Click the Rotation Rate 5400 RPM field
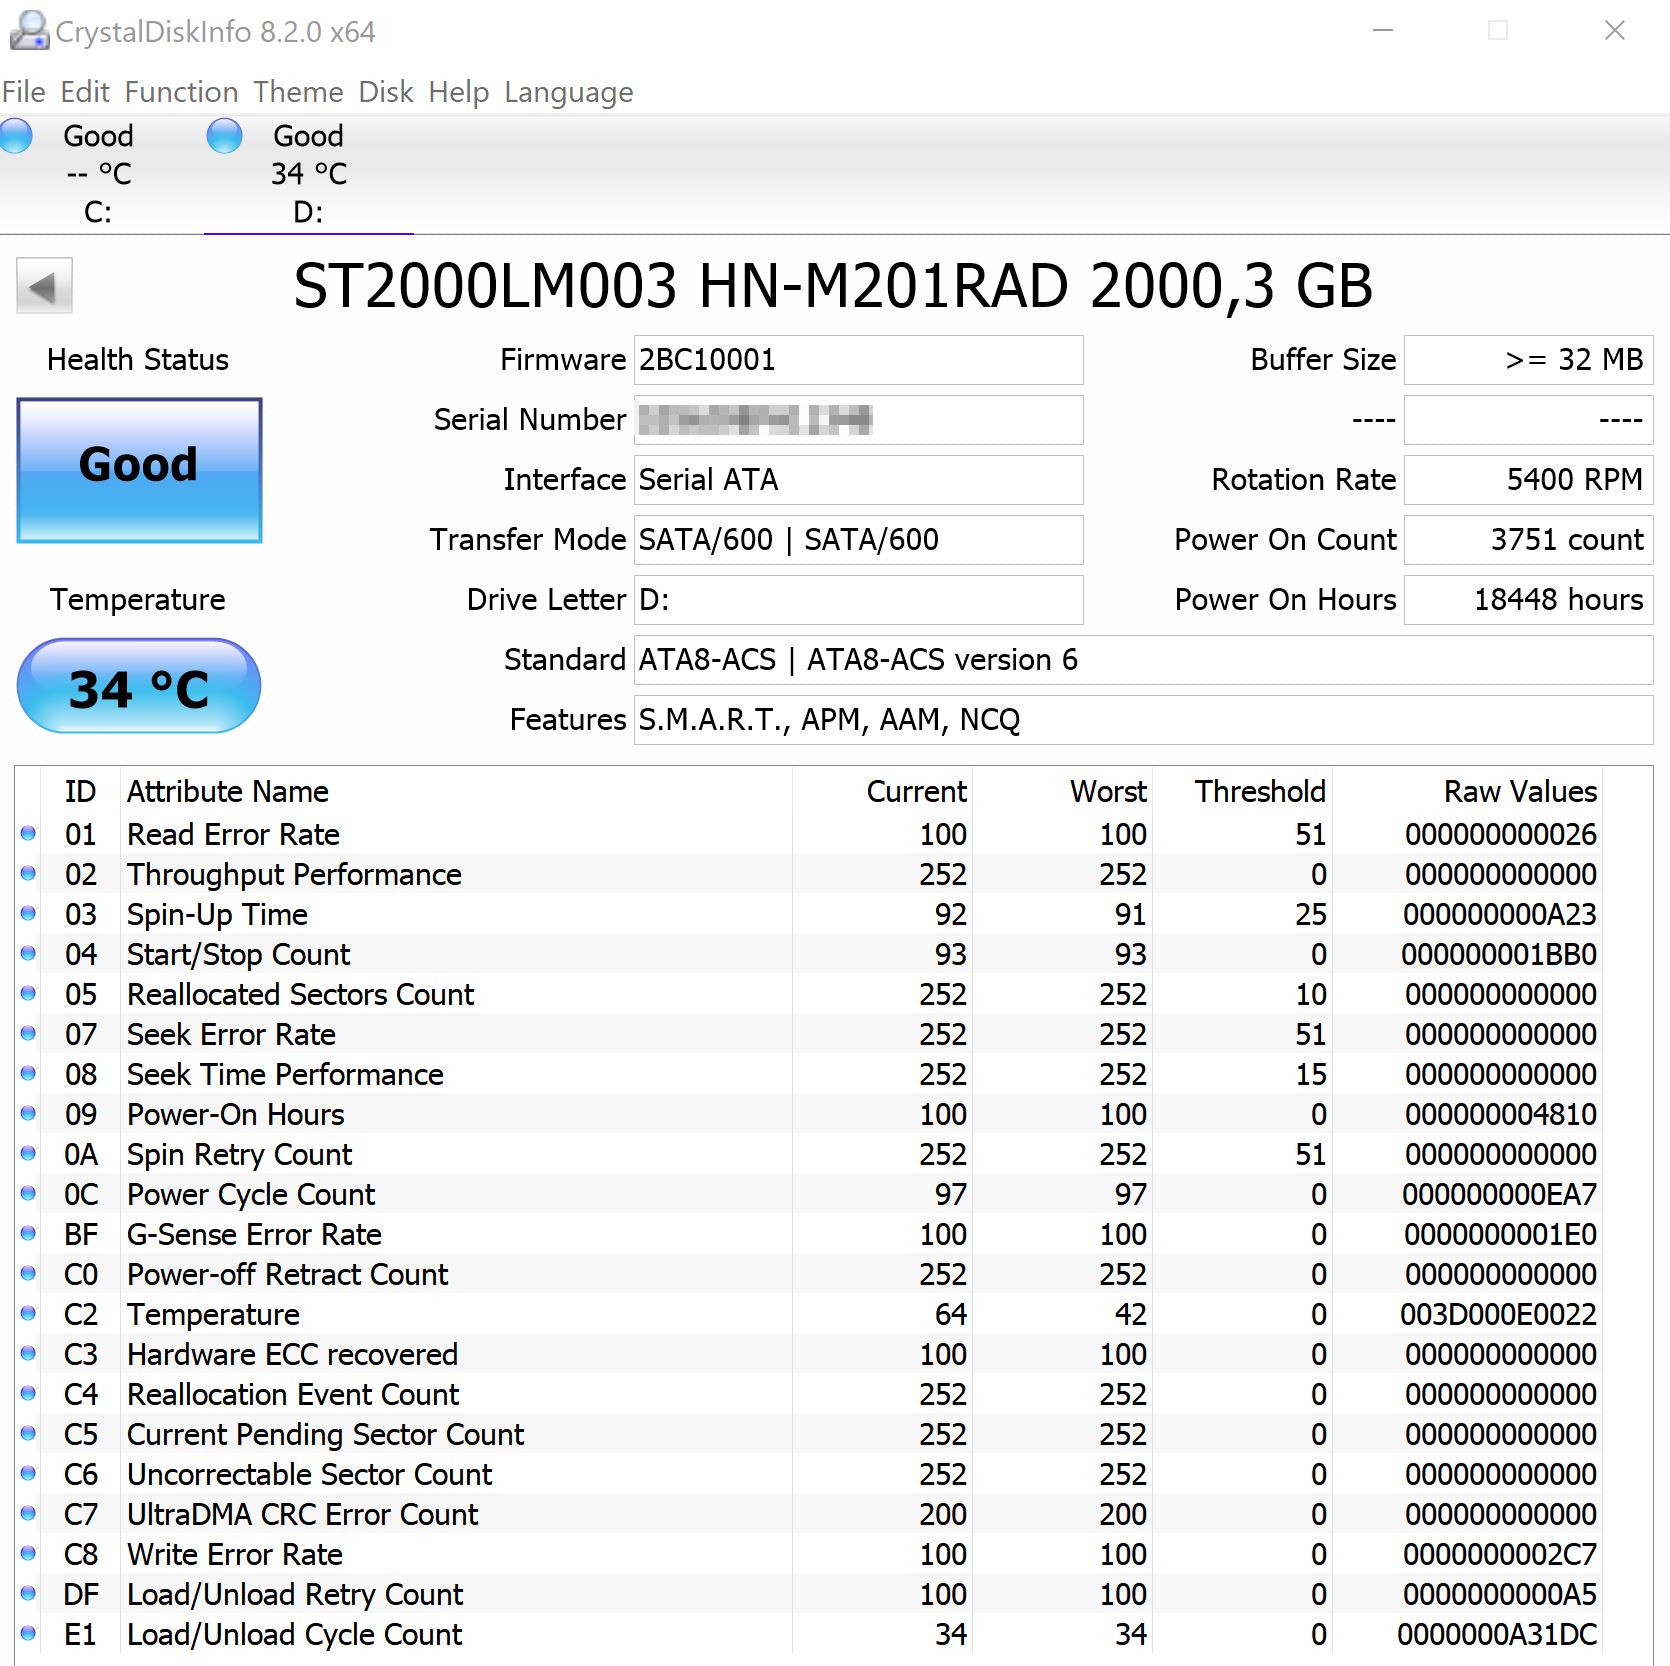The image size is (1670, 1666). click(x=1528, y=480)
